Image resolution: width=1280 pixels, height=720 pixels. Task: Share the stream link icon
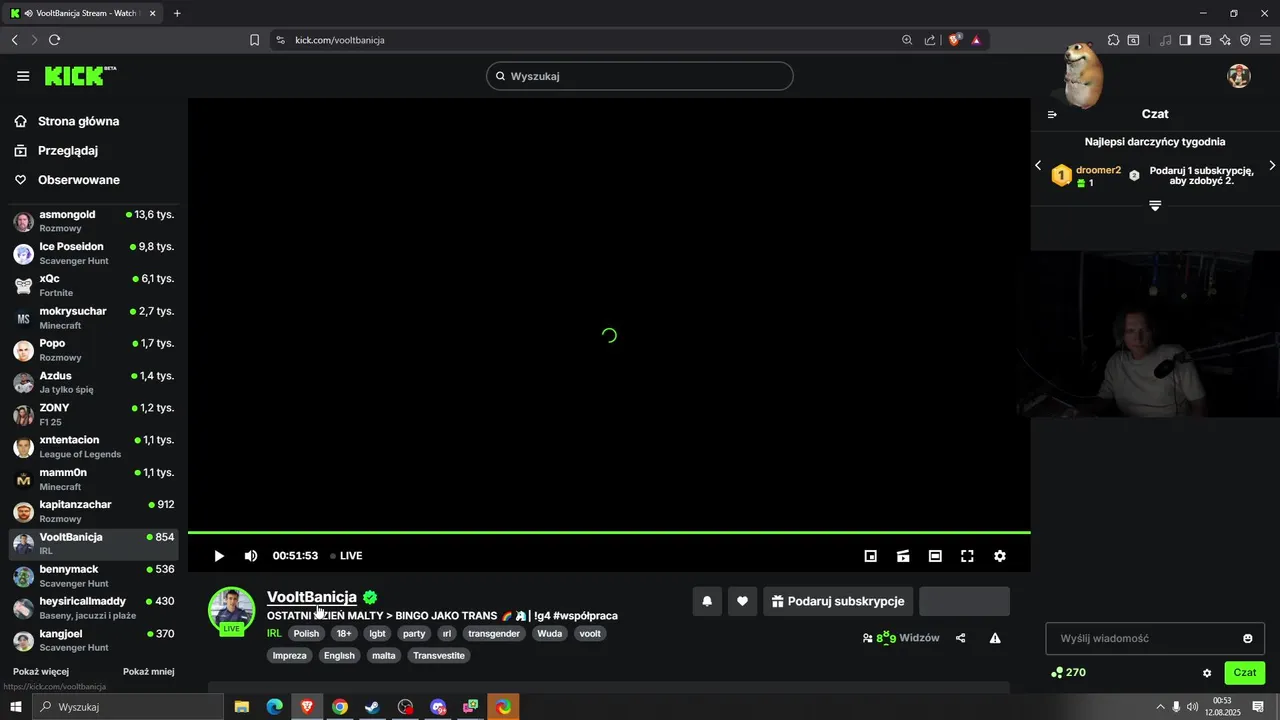click(x=961, y=638)
